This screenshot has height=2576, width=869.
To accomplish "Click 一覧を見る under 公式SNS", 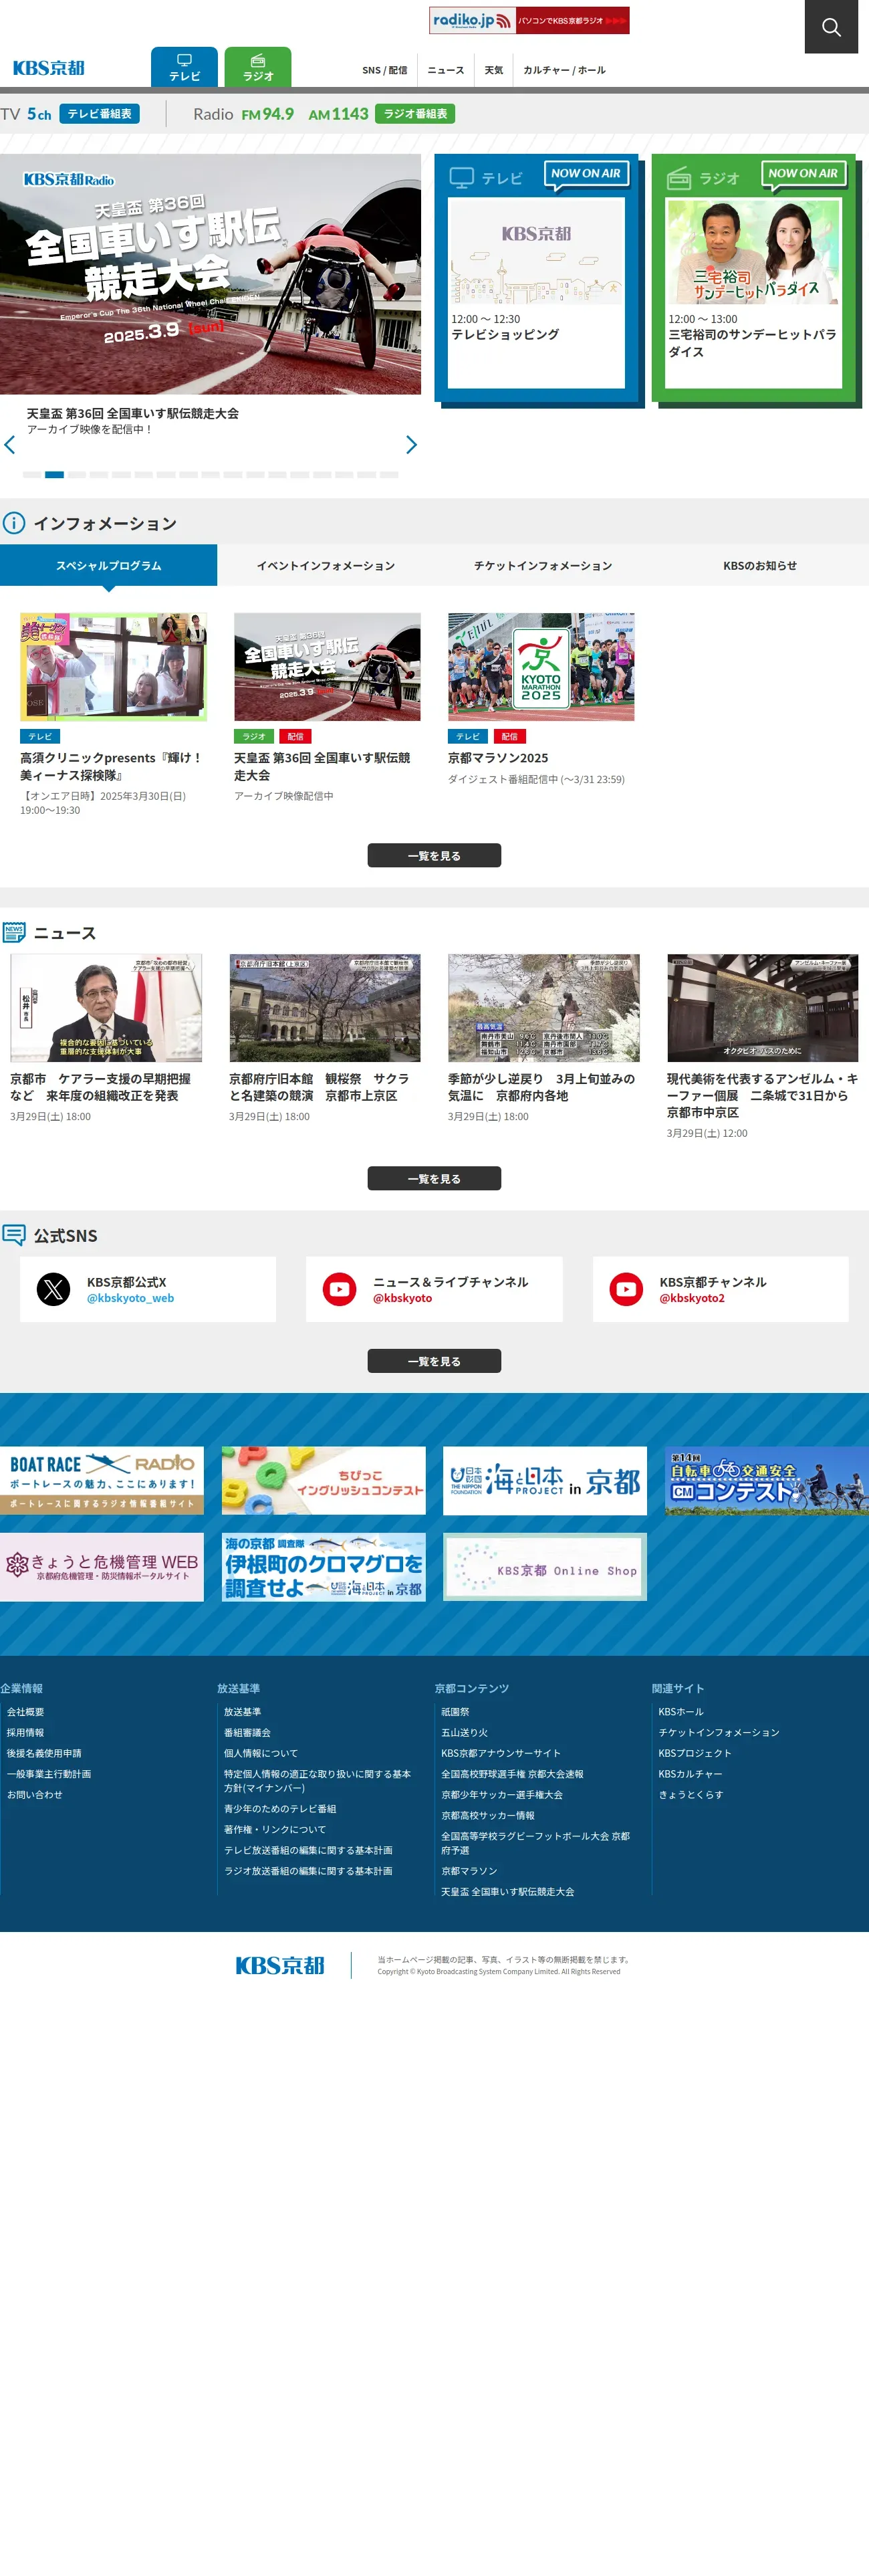I will 434,1361.
